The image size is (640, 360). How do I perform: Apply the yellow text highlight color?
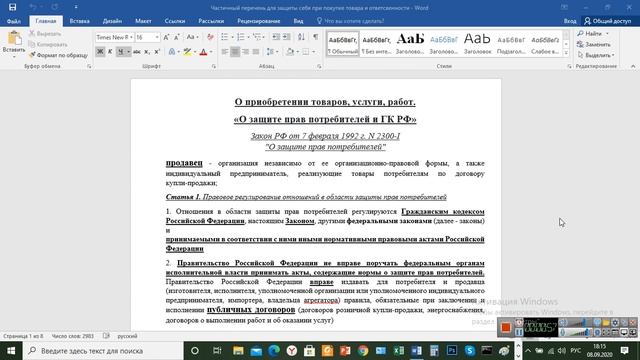(187, 52)
